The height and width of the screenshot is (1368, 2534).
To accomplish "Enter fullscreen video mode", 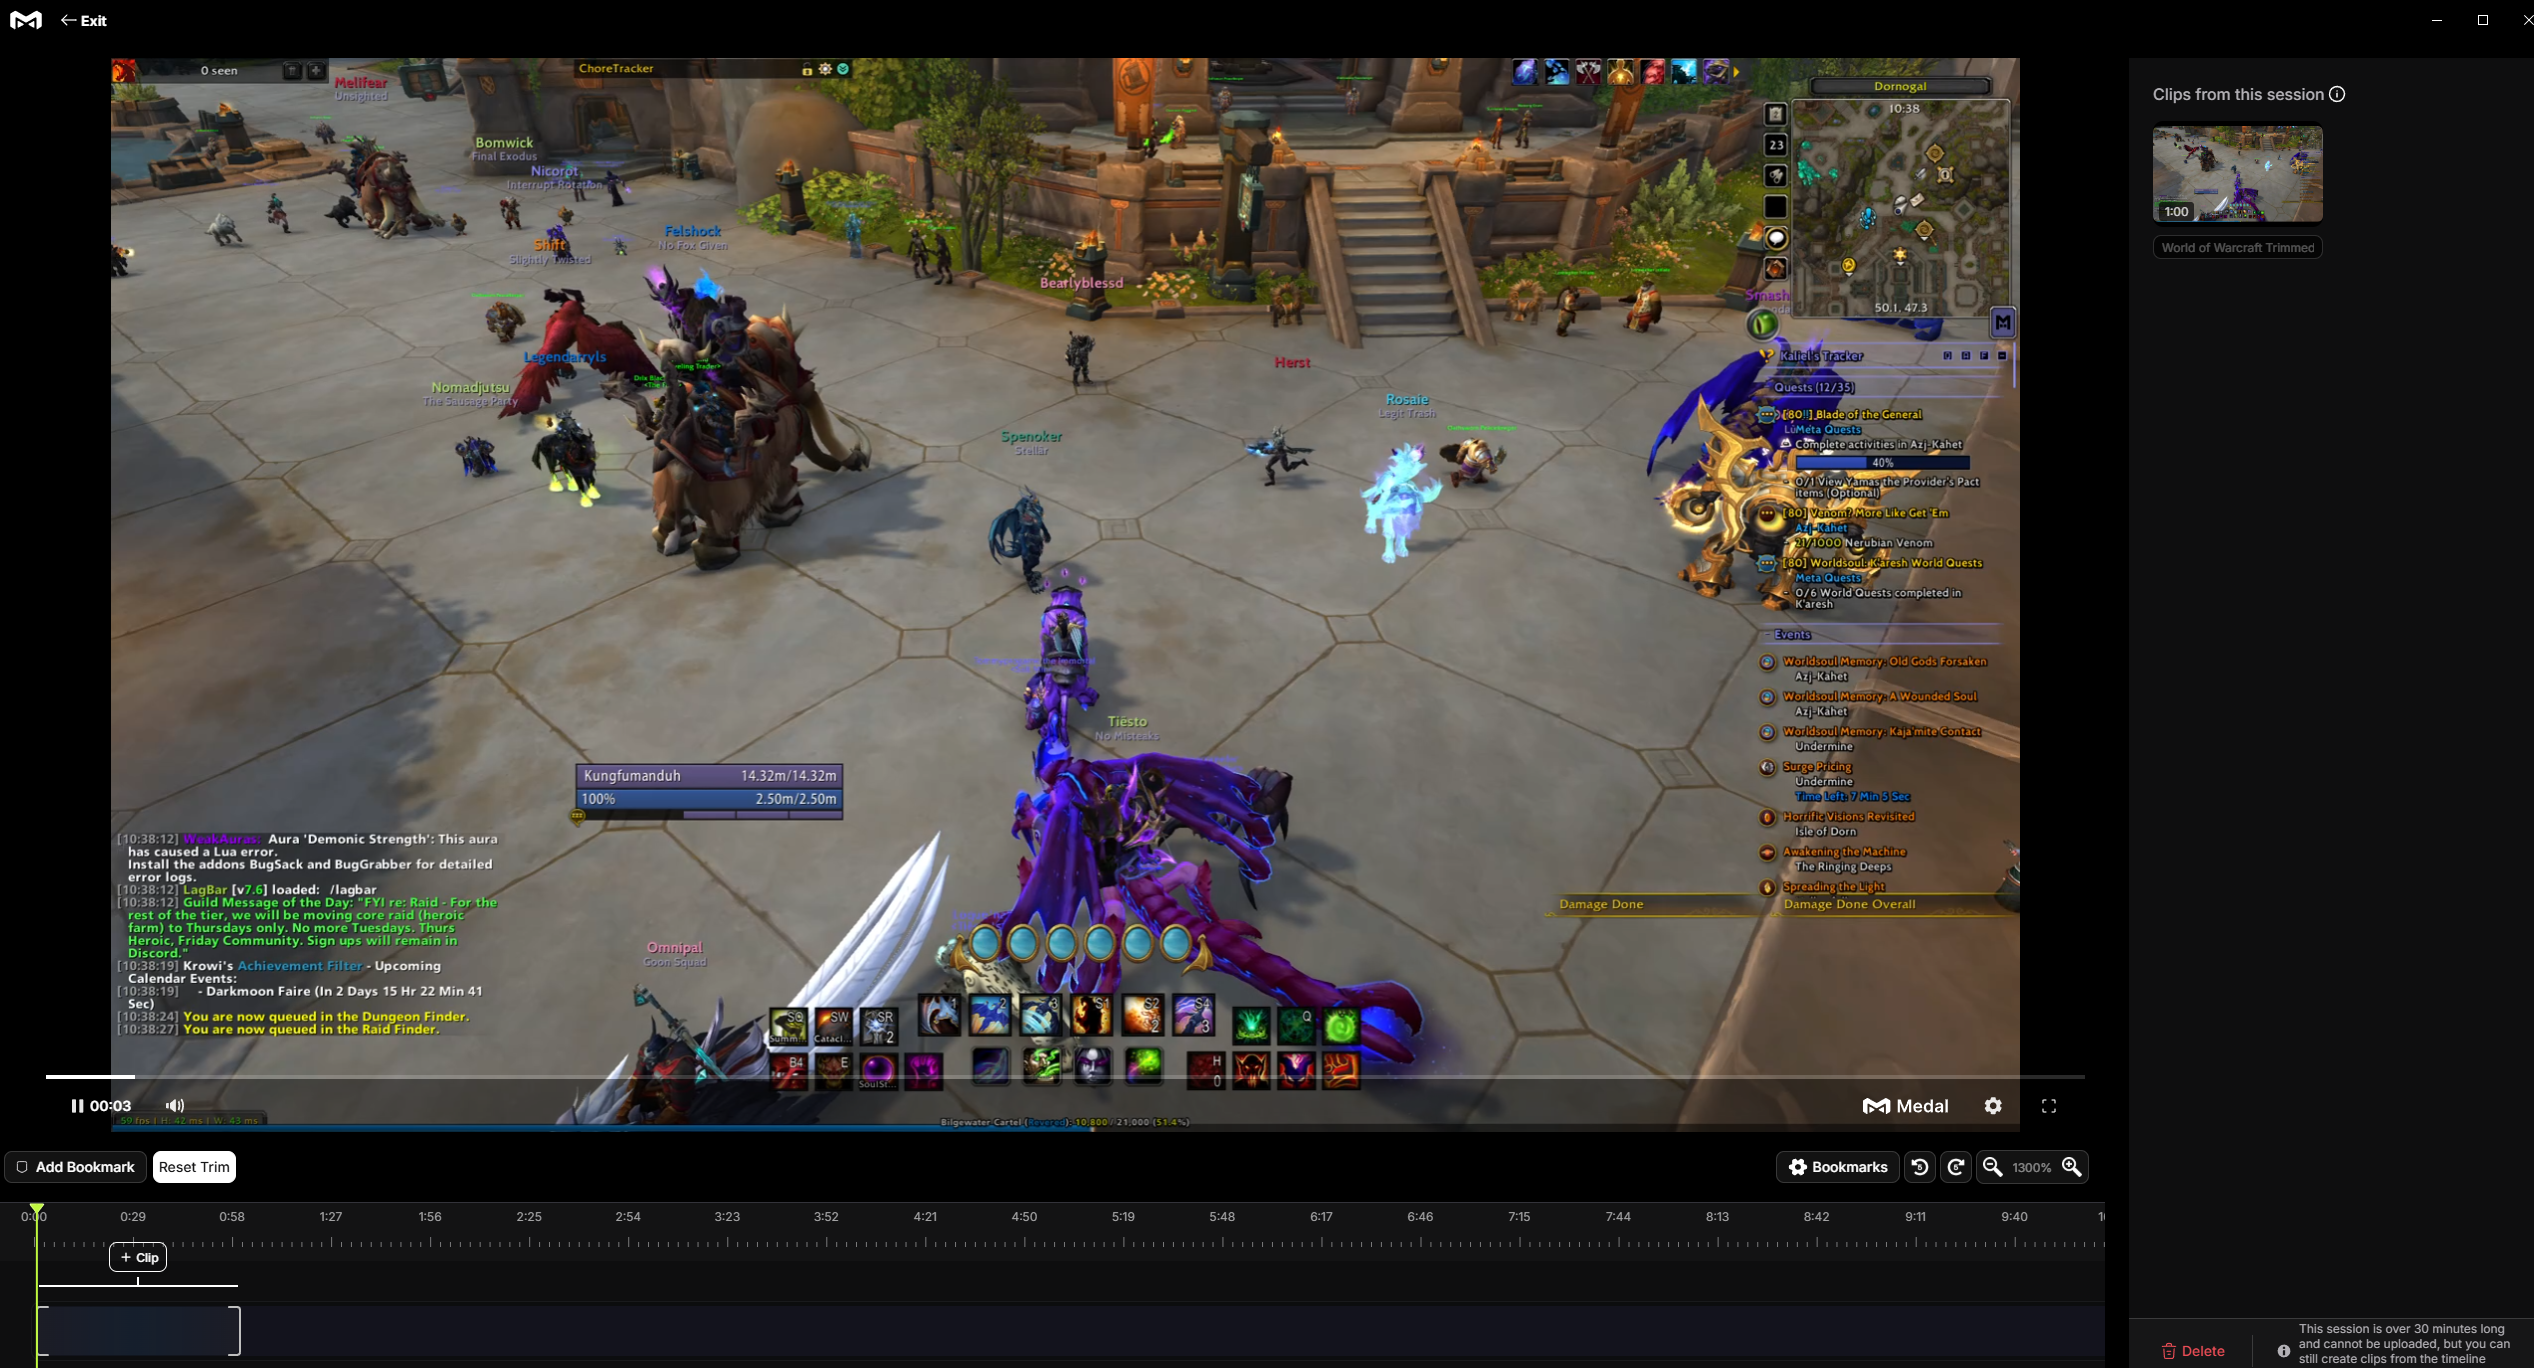I will 2049,1106.
